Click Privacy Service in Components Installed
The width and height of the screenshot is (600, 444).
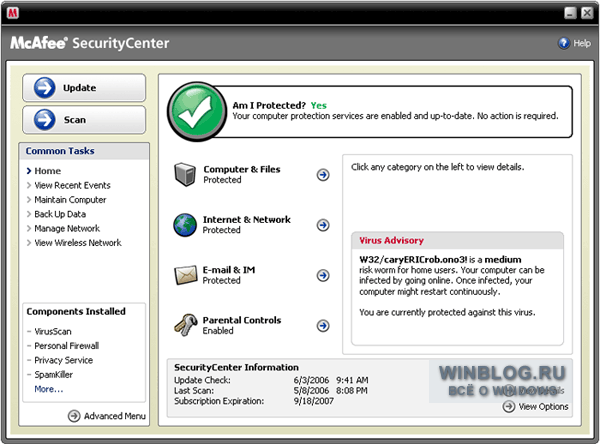click(64, 361)
